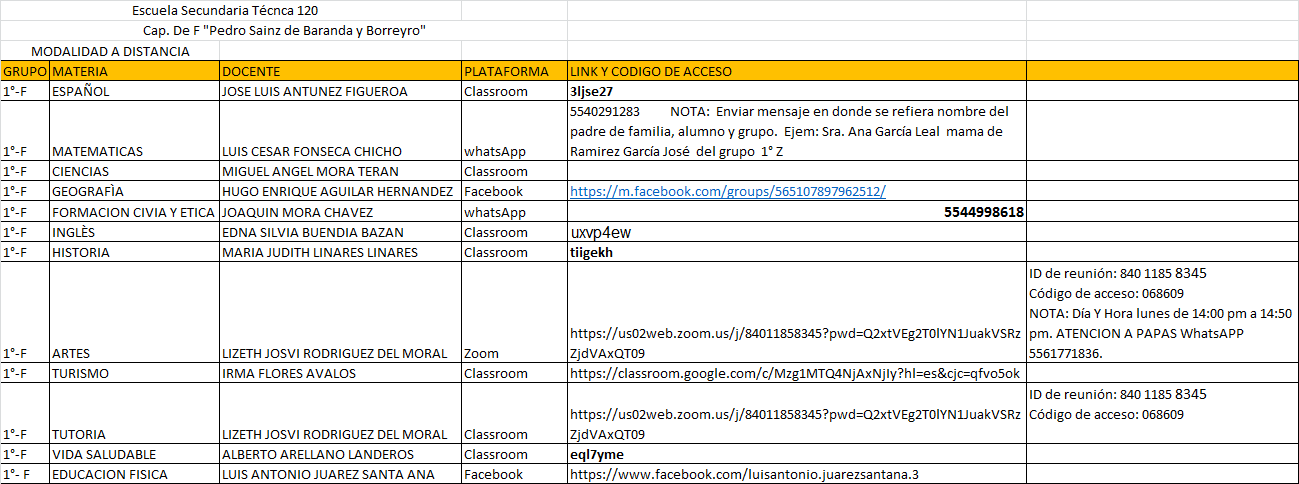This screenshot has height=484, width=1299.
Task: Select the Classroom cell in CIENCIAS row
Action: click(514, 171)
